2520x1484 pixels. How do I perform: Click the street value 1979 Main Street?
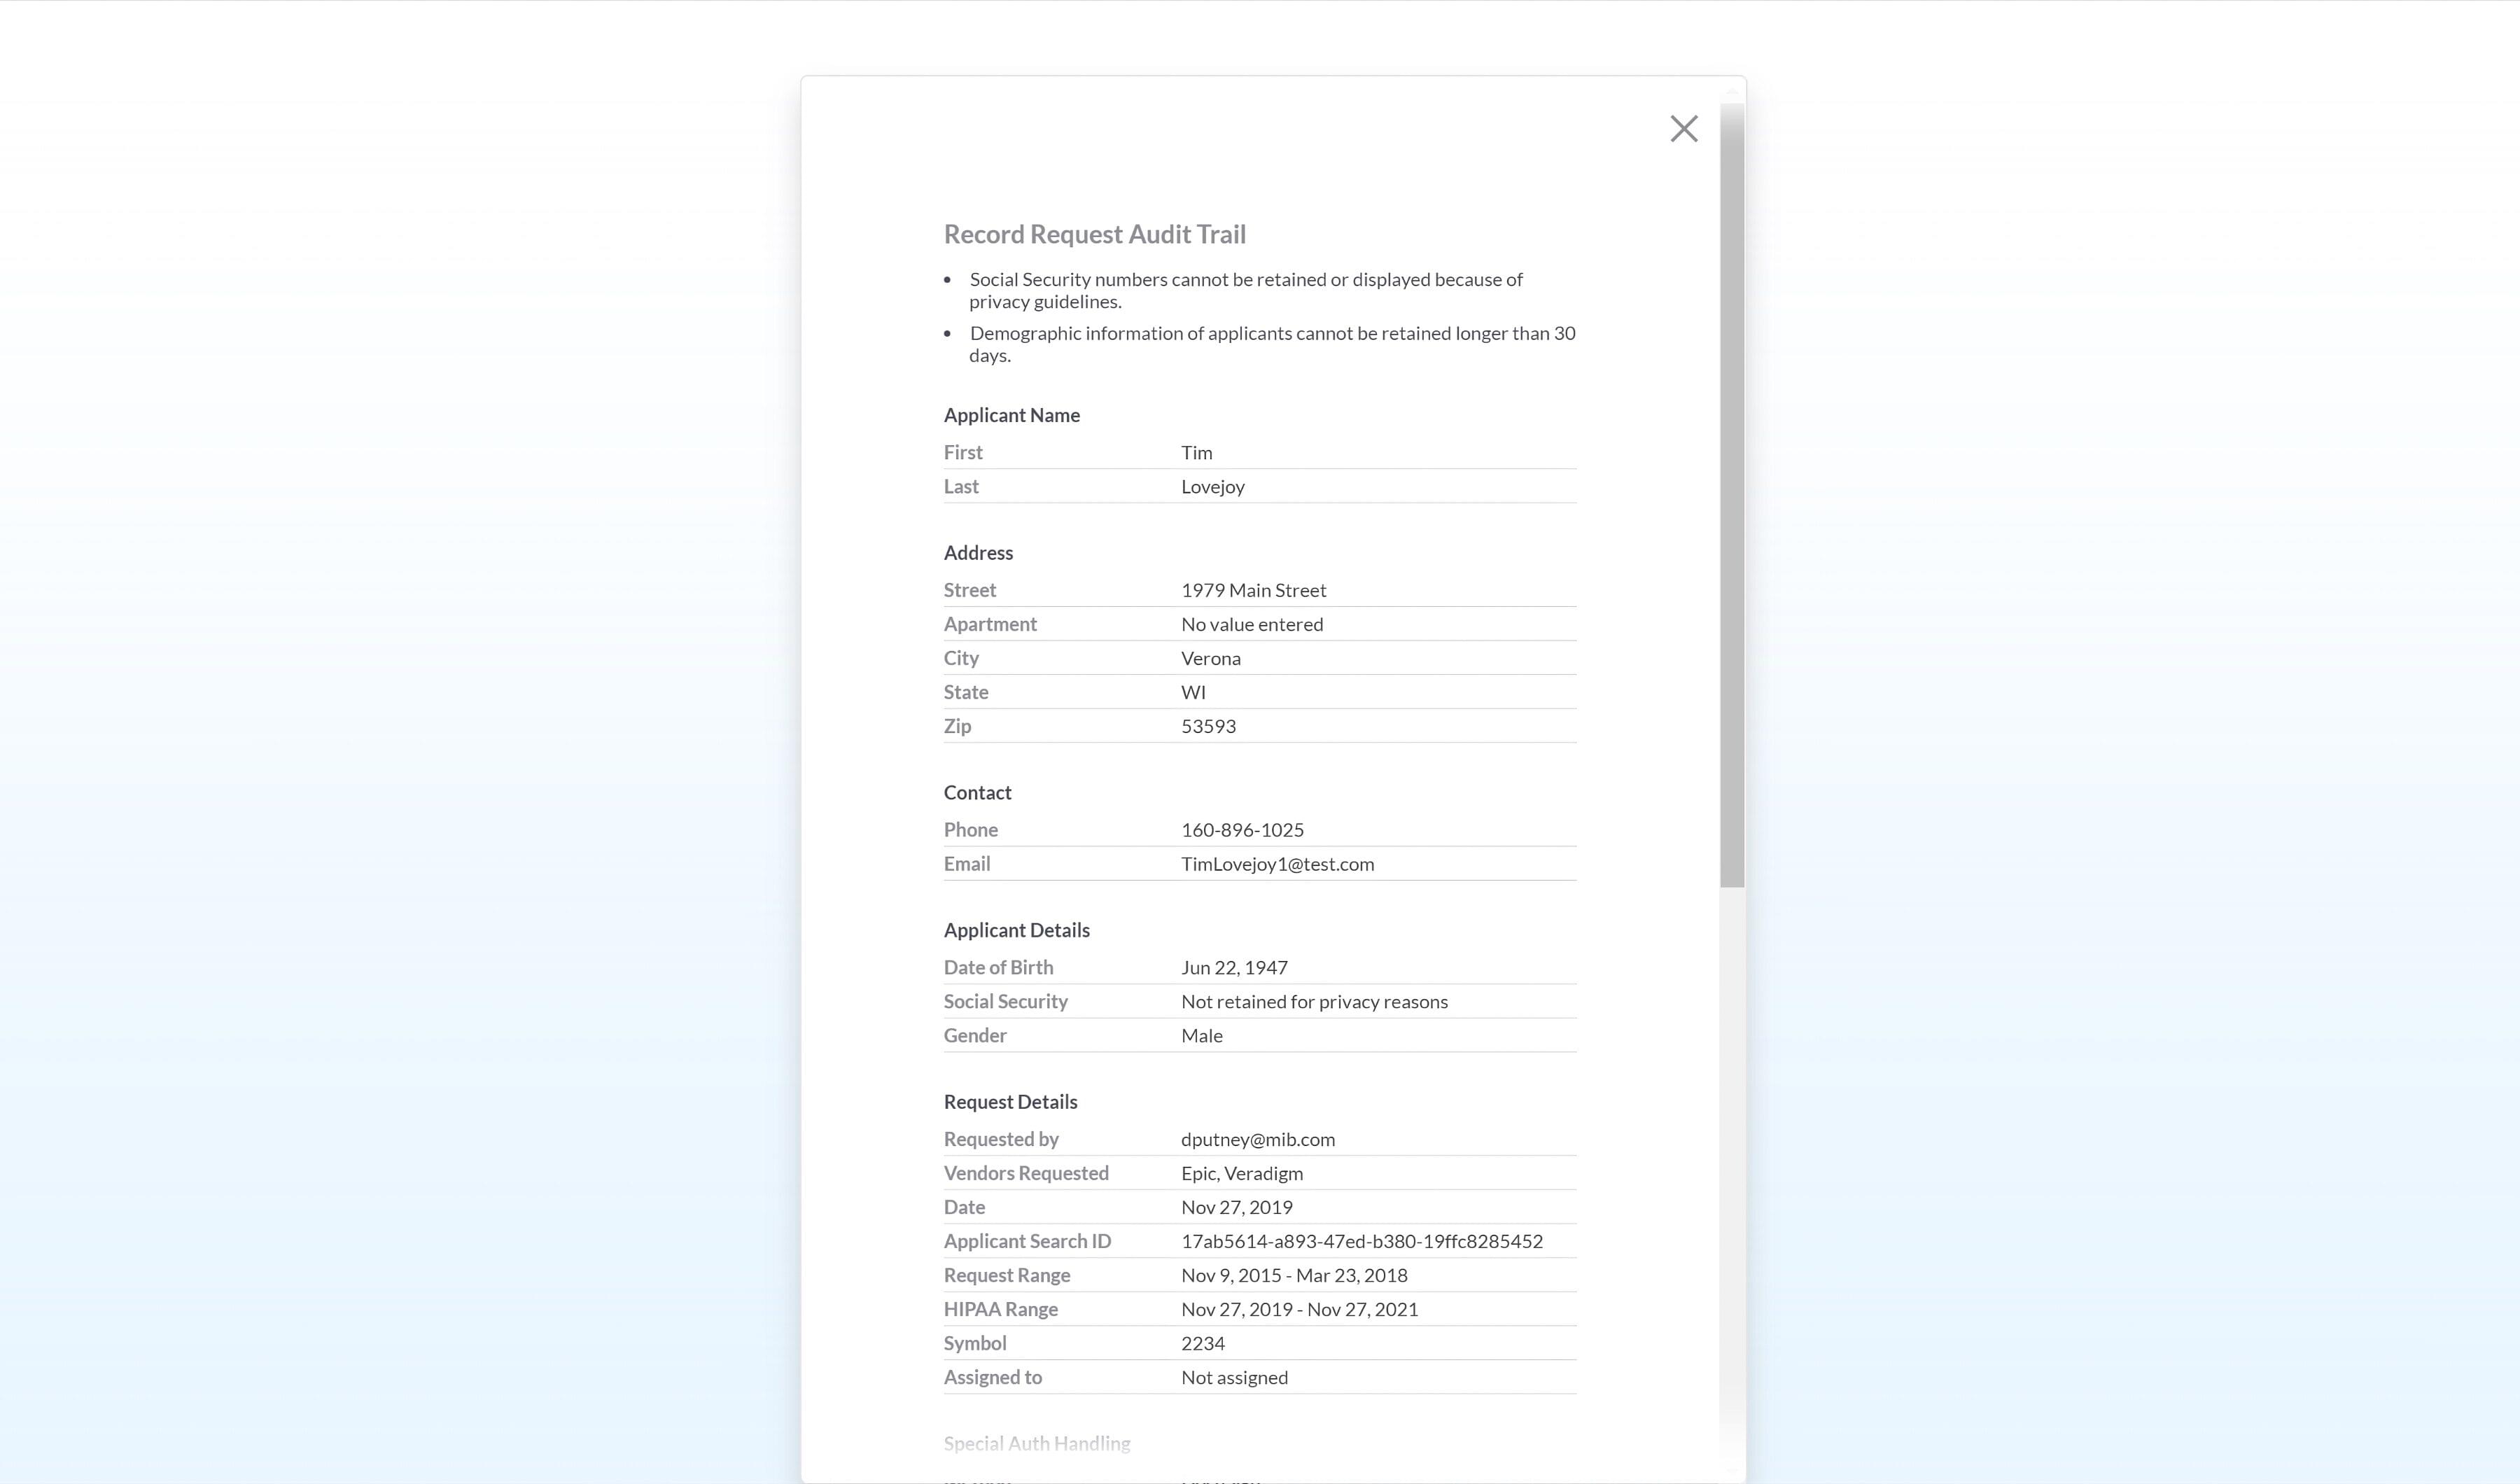tap(1253, 590)
